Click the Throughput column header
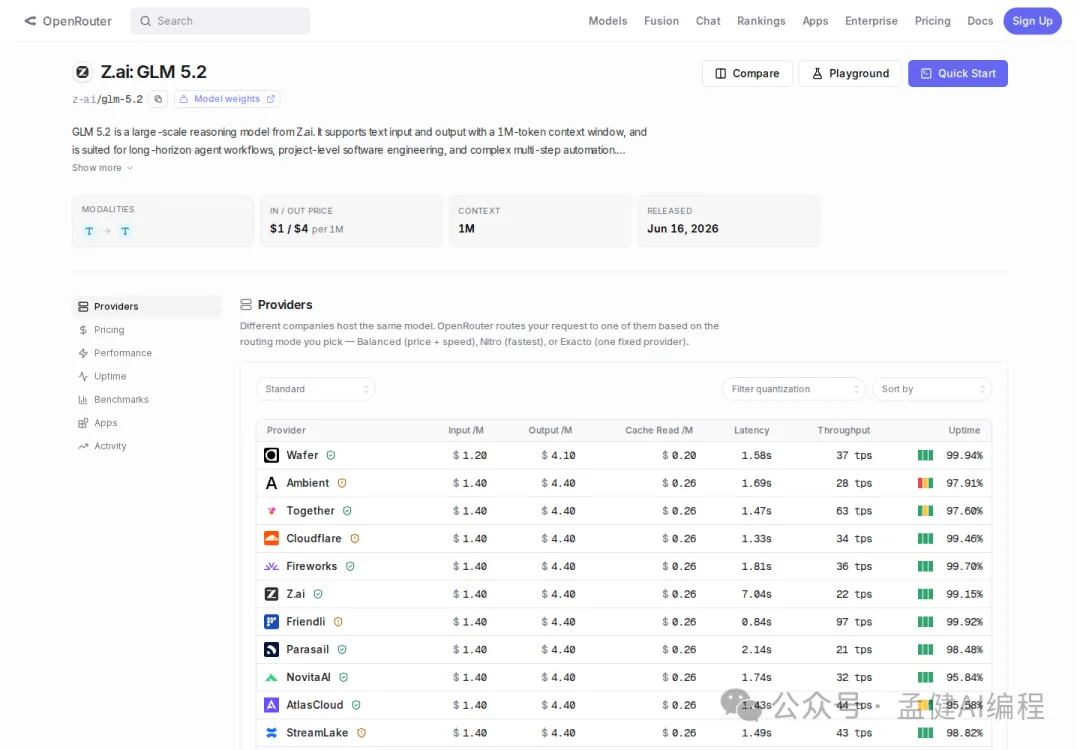 coord(843,430)
